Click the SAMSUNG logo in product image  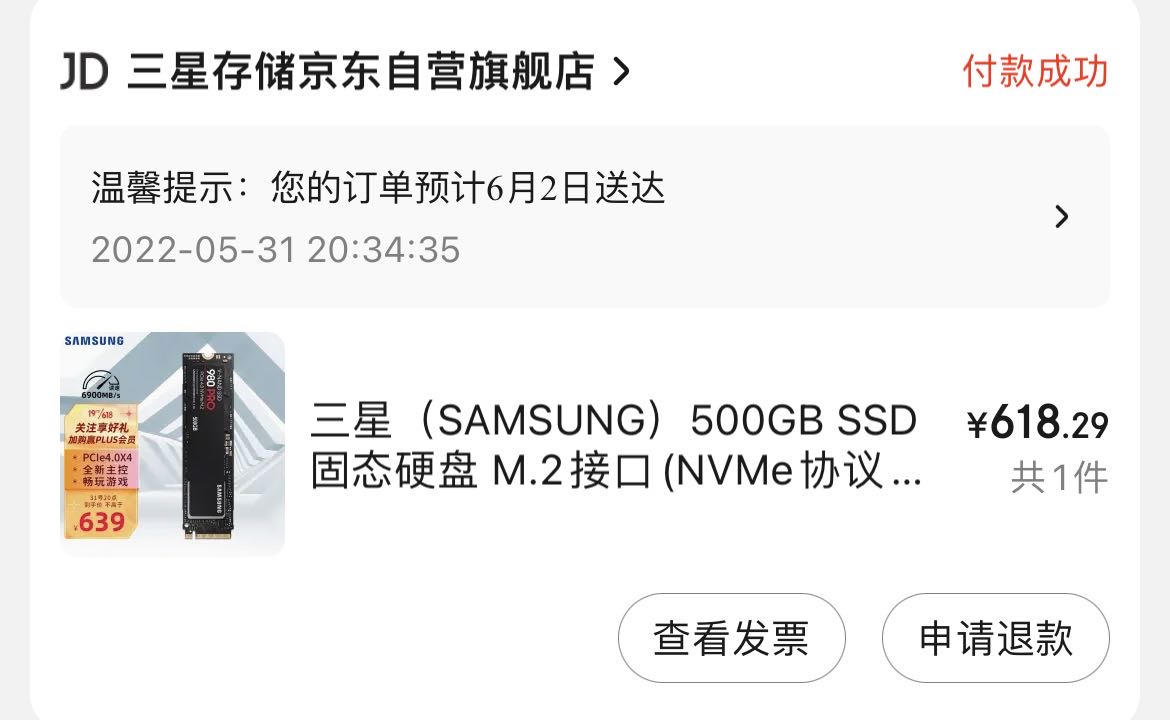tap(94, 341)
